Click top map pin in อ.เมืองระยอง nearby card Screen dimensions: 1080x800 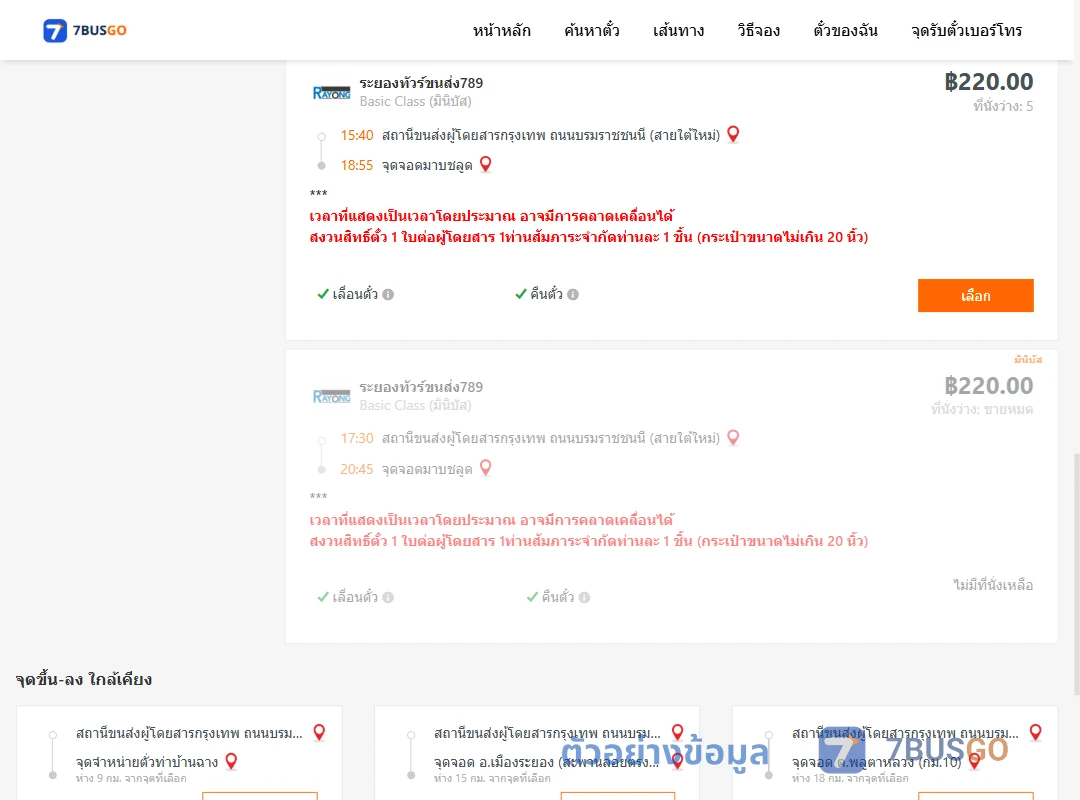pos(678,732)
